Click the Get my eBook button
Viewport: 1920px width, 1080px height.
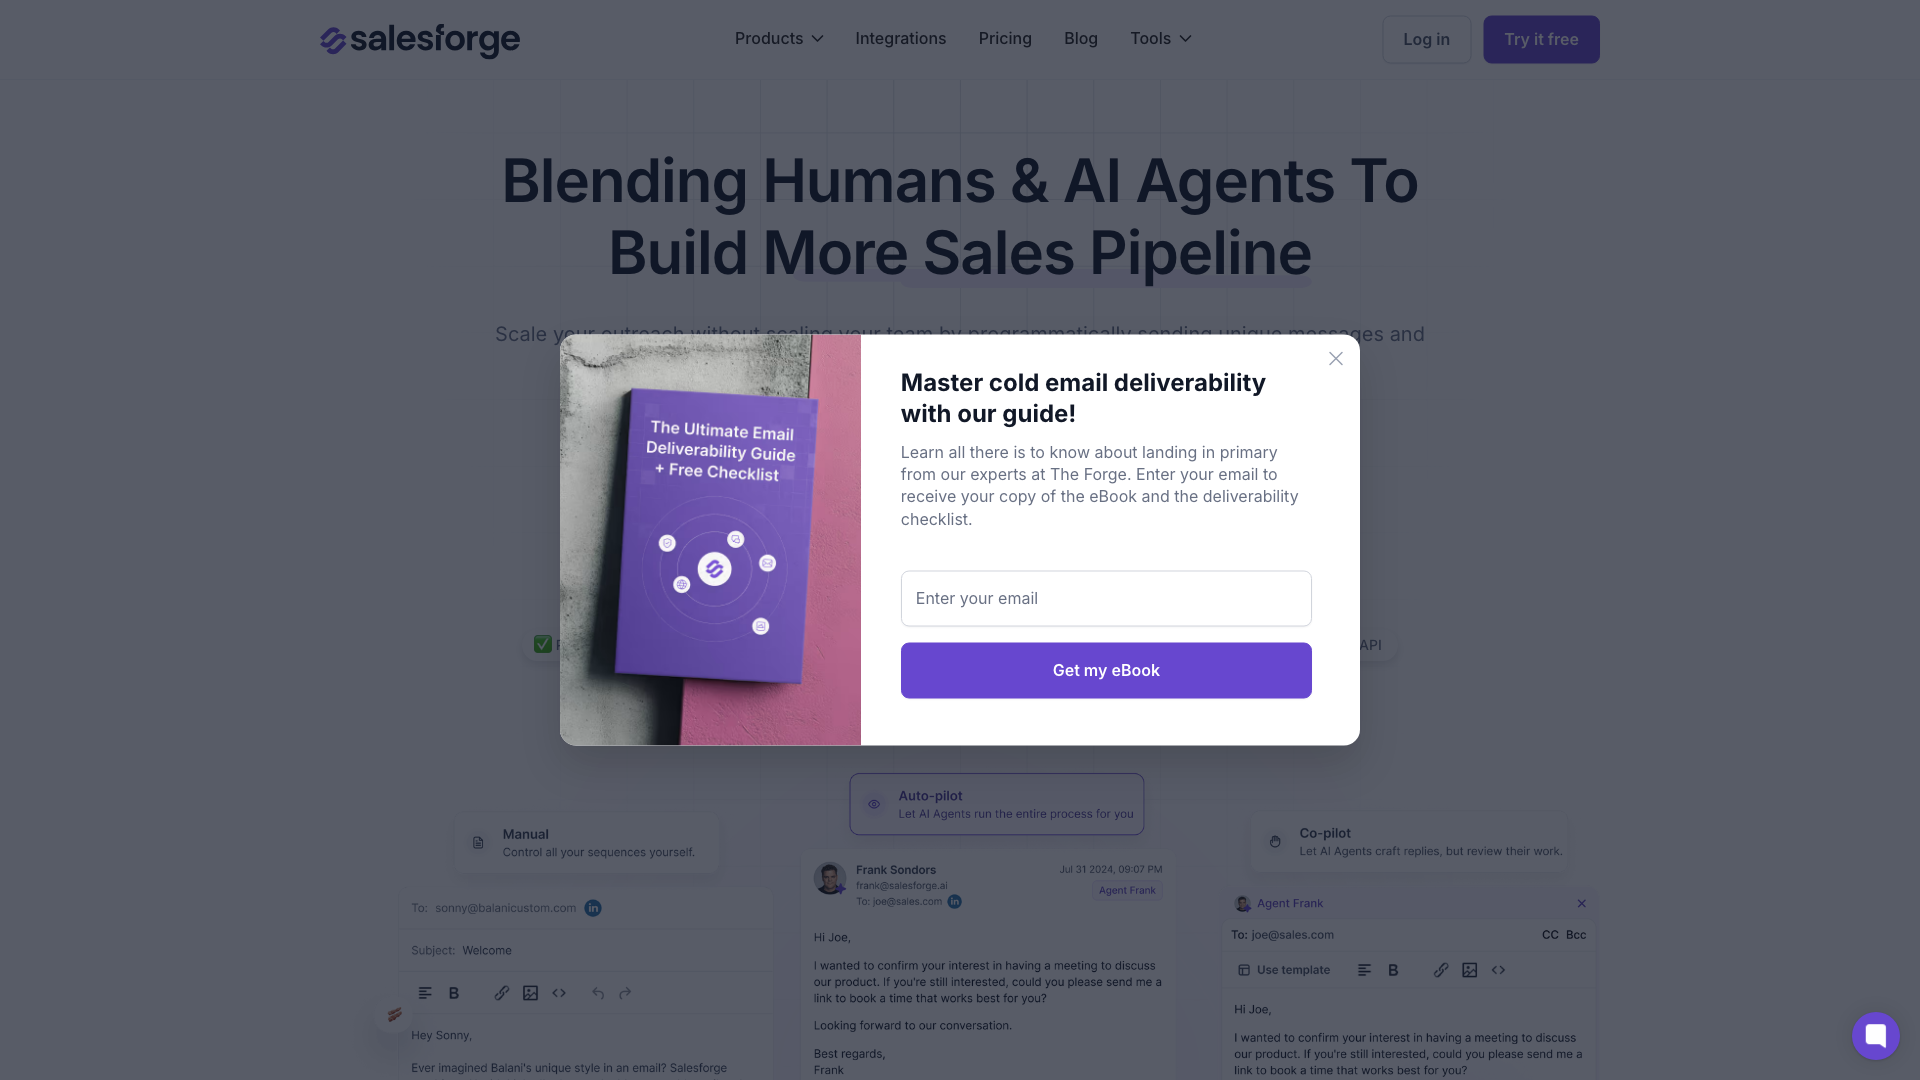[1105, 670]
